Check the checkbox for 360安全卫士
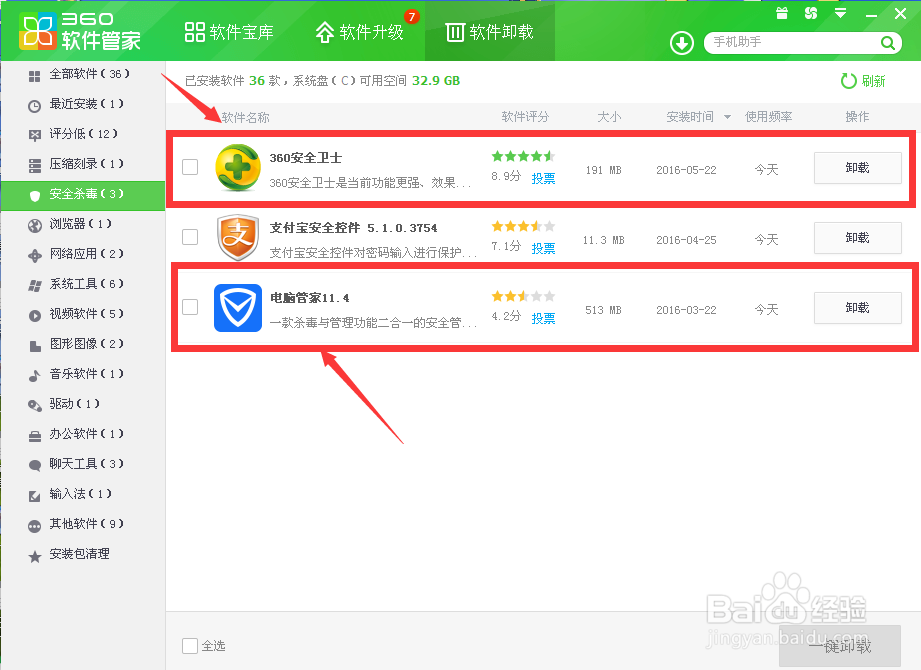 [189, 168]
